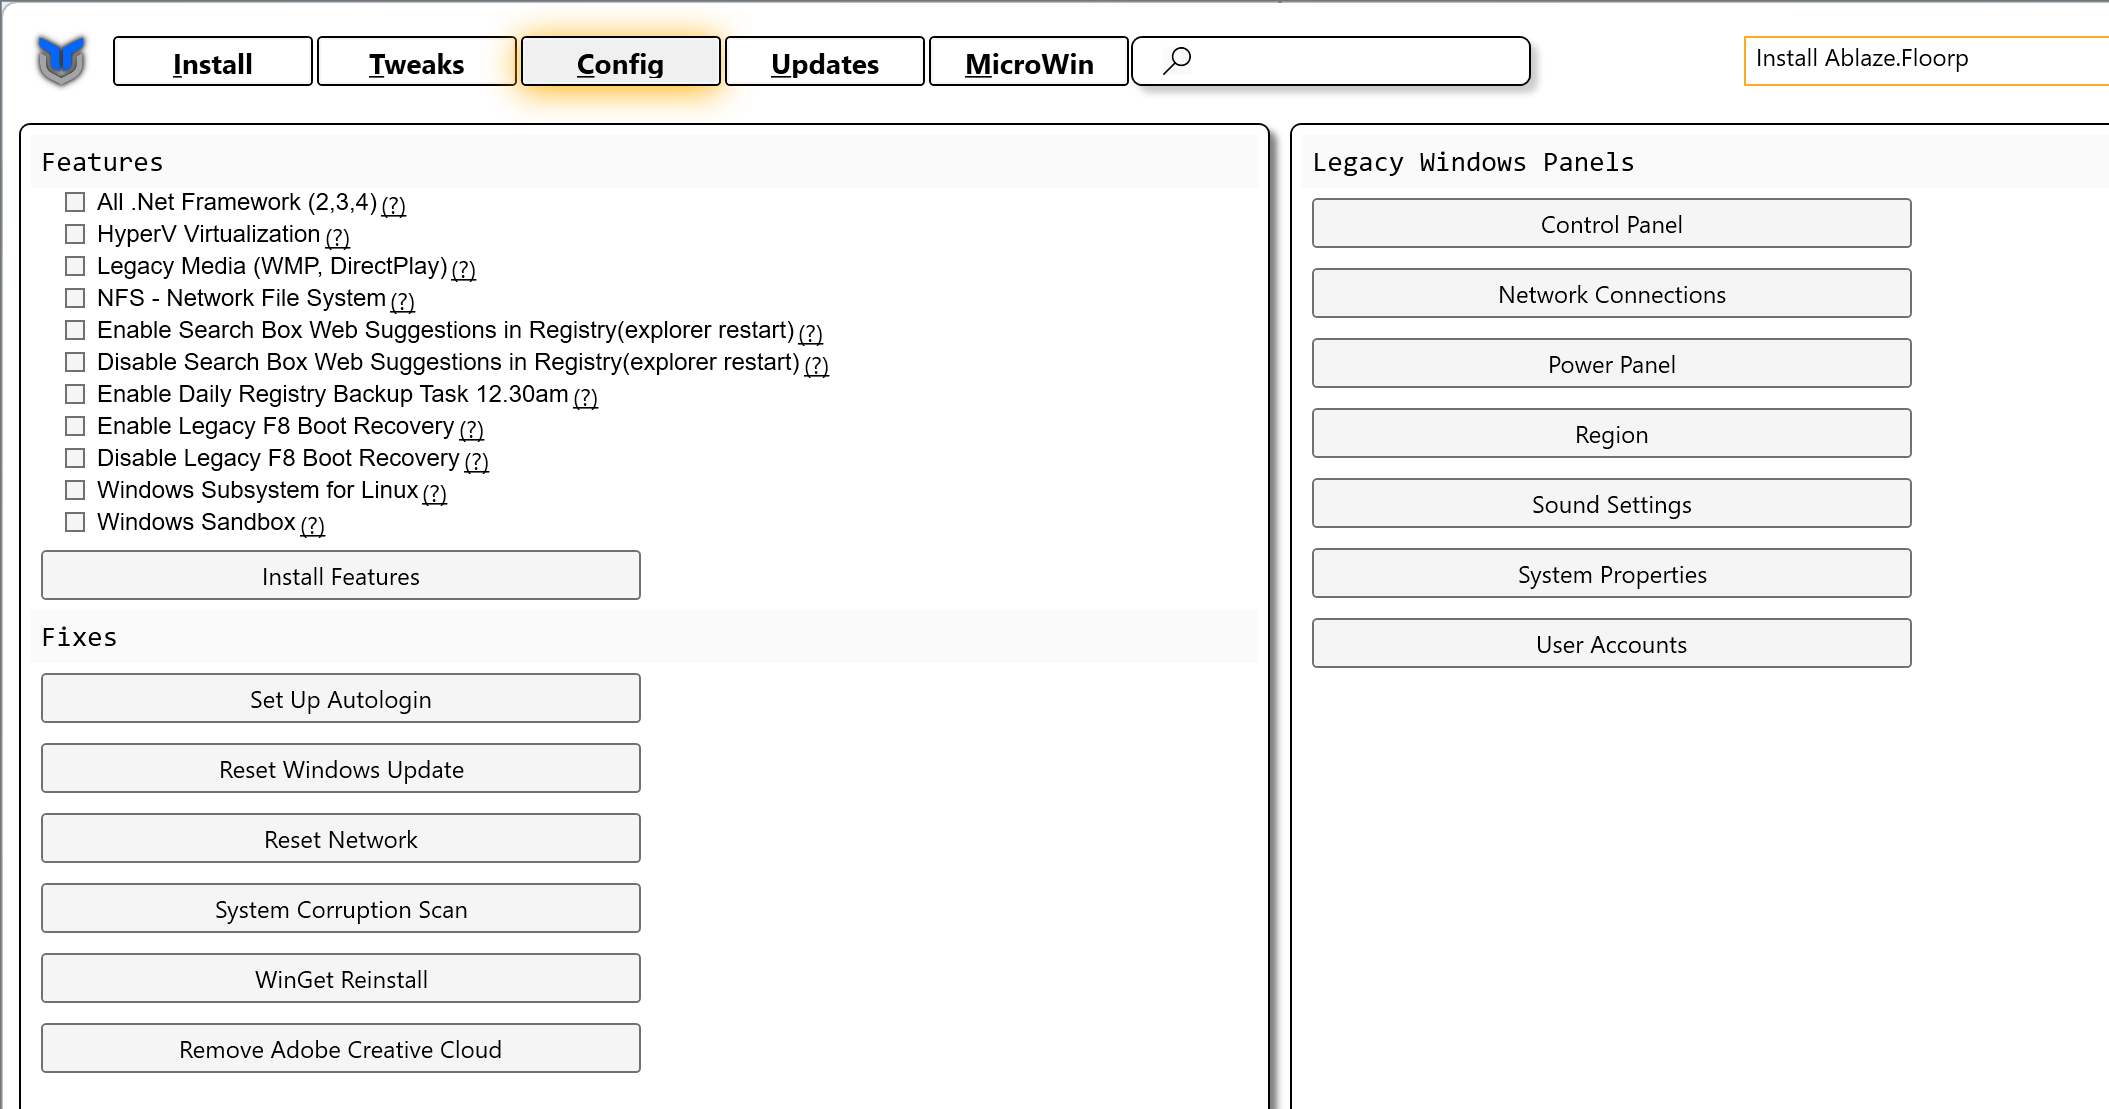Check NFS - Network File System
Viewport: 2109px width, 1109px height.
click(x=74, y=297)
